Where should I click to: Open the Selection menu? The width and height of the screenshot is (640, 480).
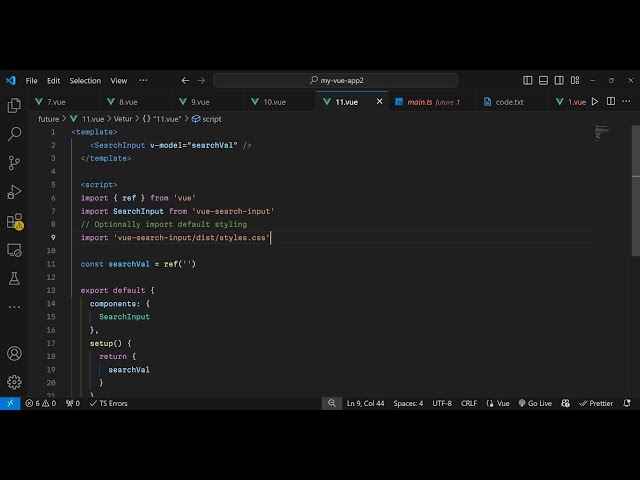pyautogui.click(x=85, y=80)
